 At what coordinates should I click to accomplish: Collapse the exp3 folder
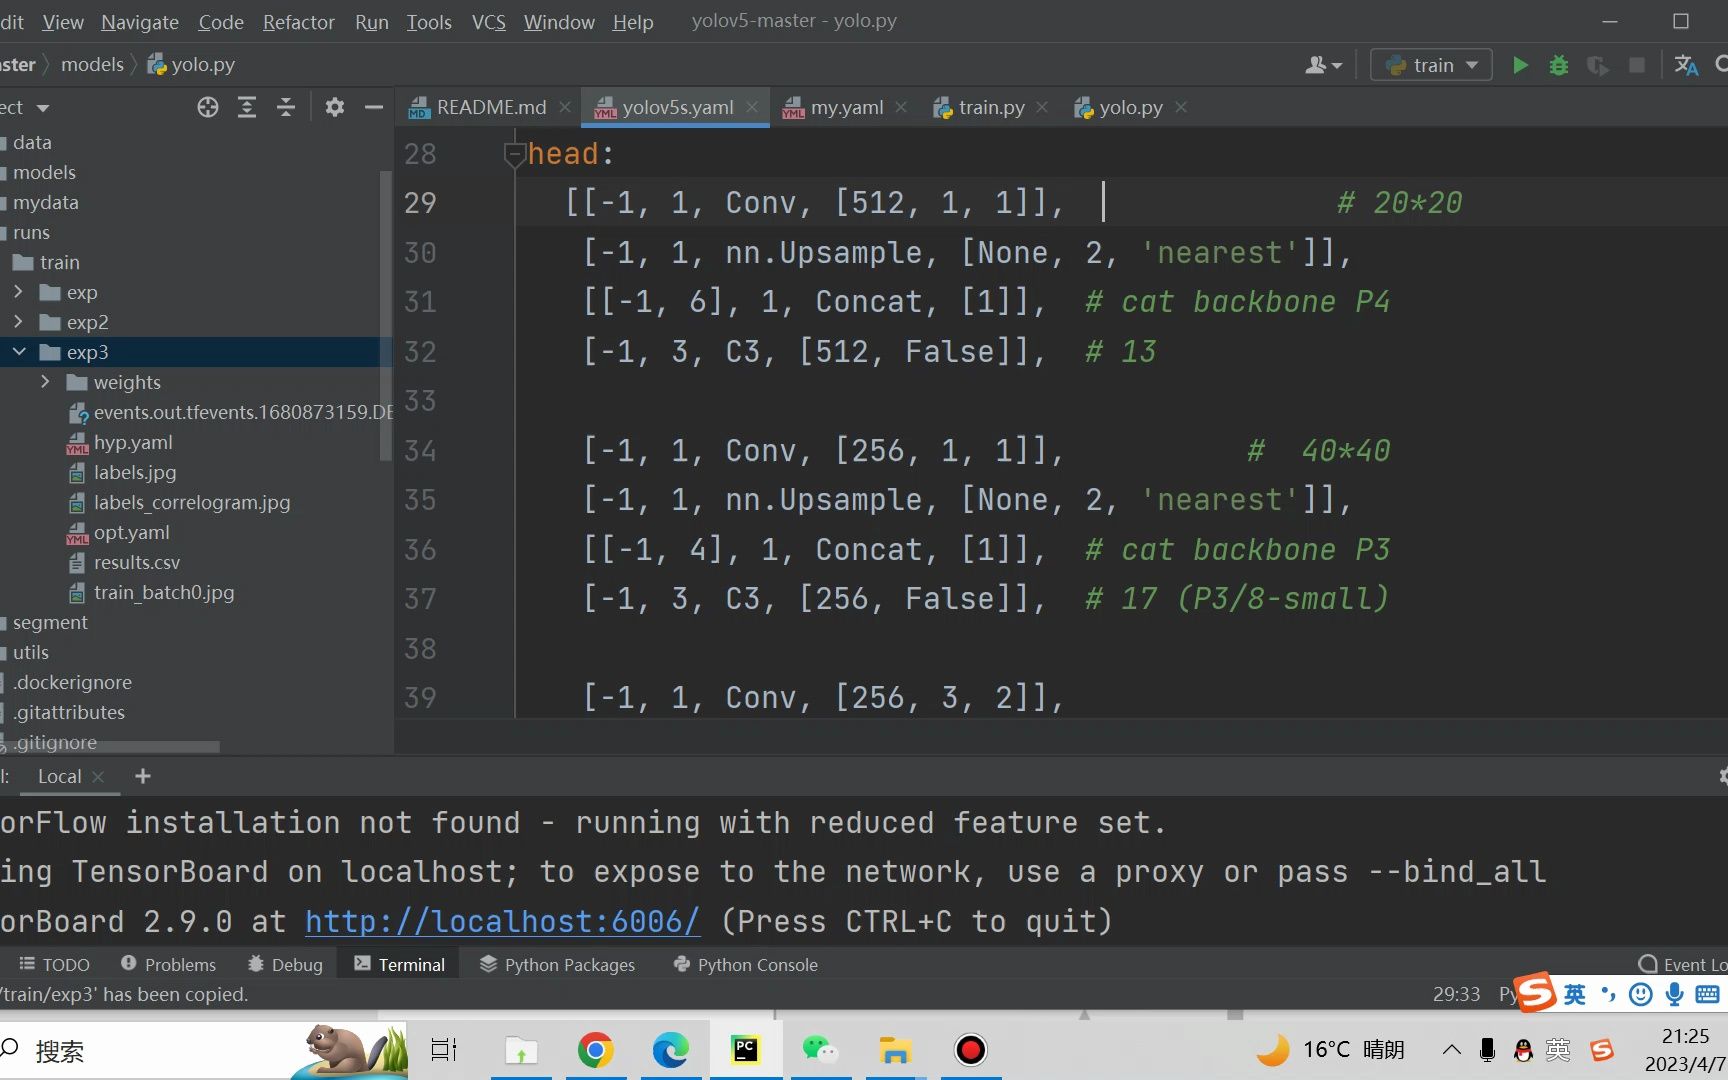18,352
